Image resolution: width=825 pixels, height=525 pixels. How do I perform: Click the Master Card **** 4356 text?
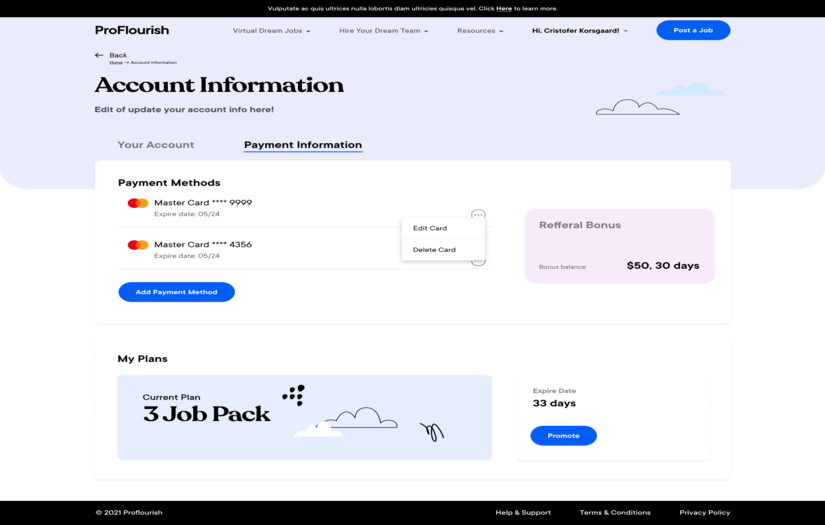click(203, 245)
